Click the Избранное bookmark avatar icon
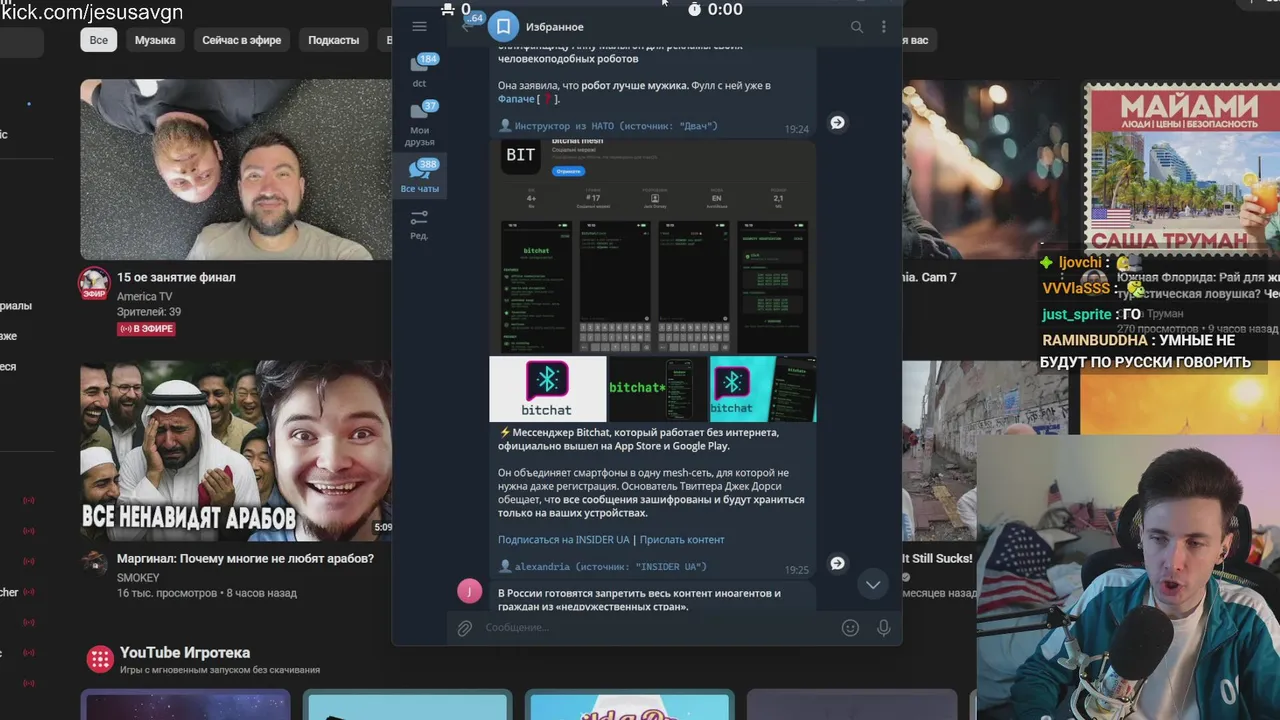The image size is (1280, 720). [x=503, y=27]
